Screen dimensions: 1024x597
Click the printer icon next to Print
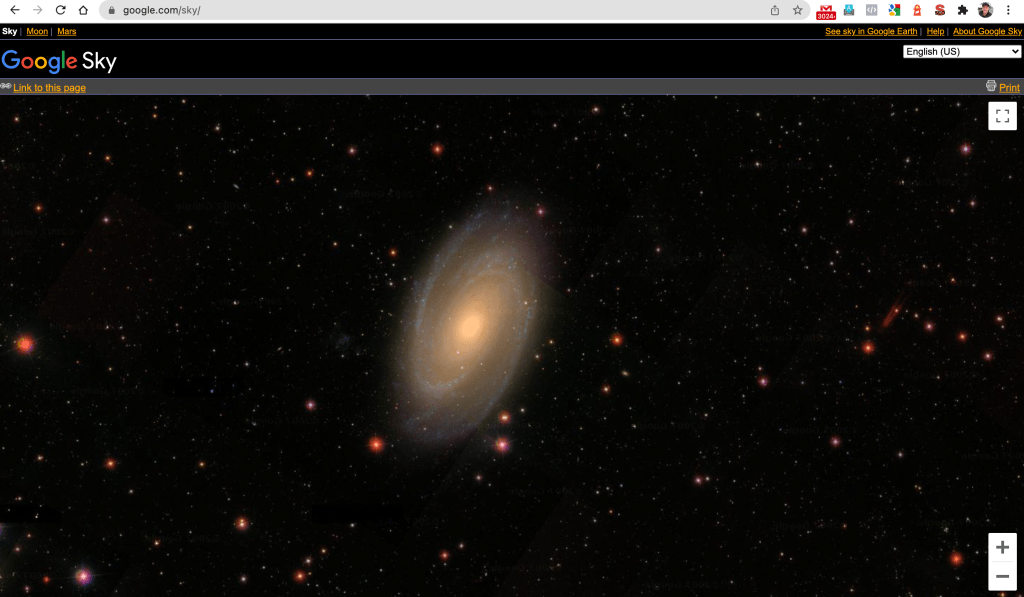pyautogui.click(x=991, y=87)
